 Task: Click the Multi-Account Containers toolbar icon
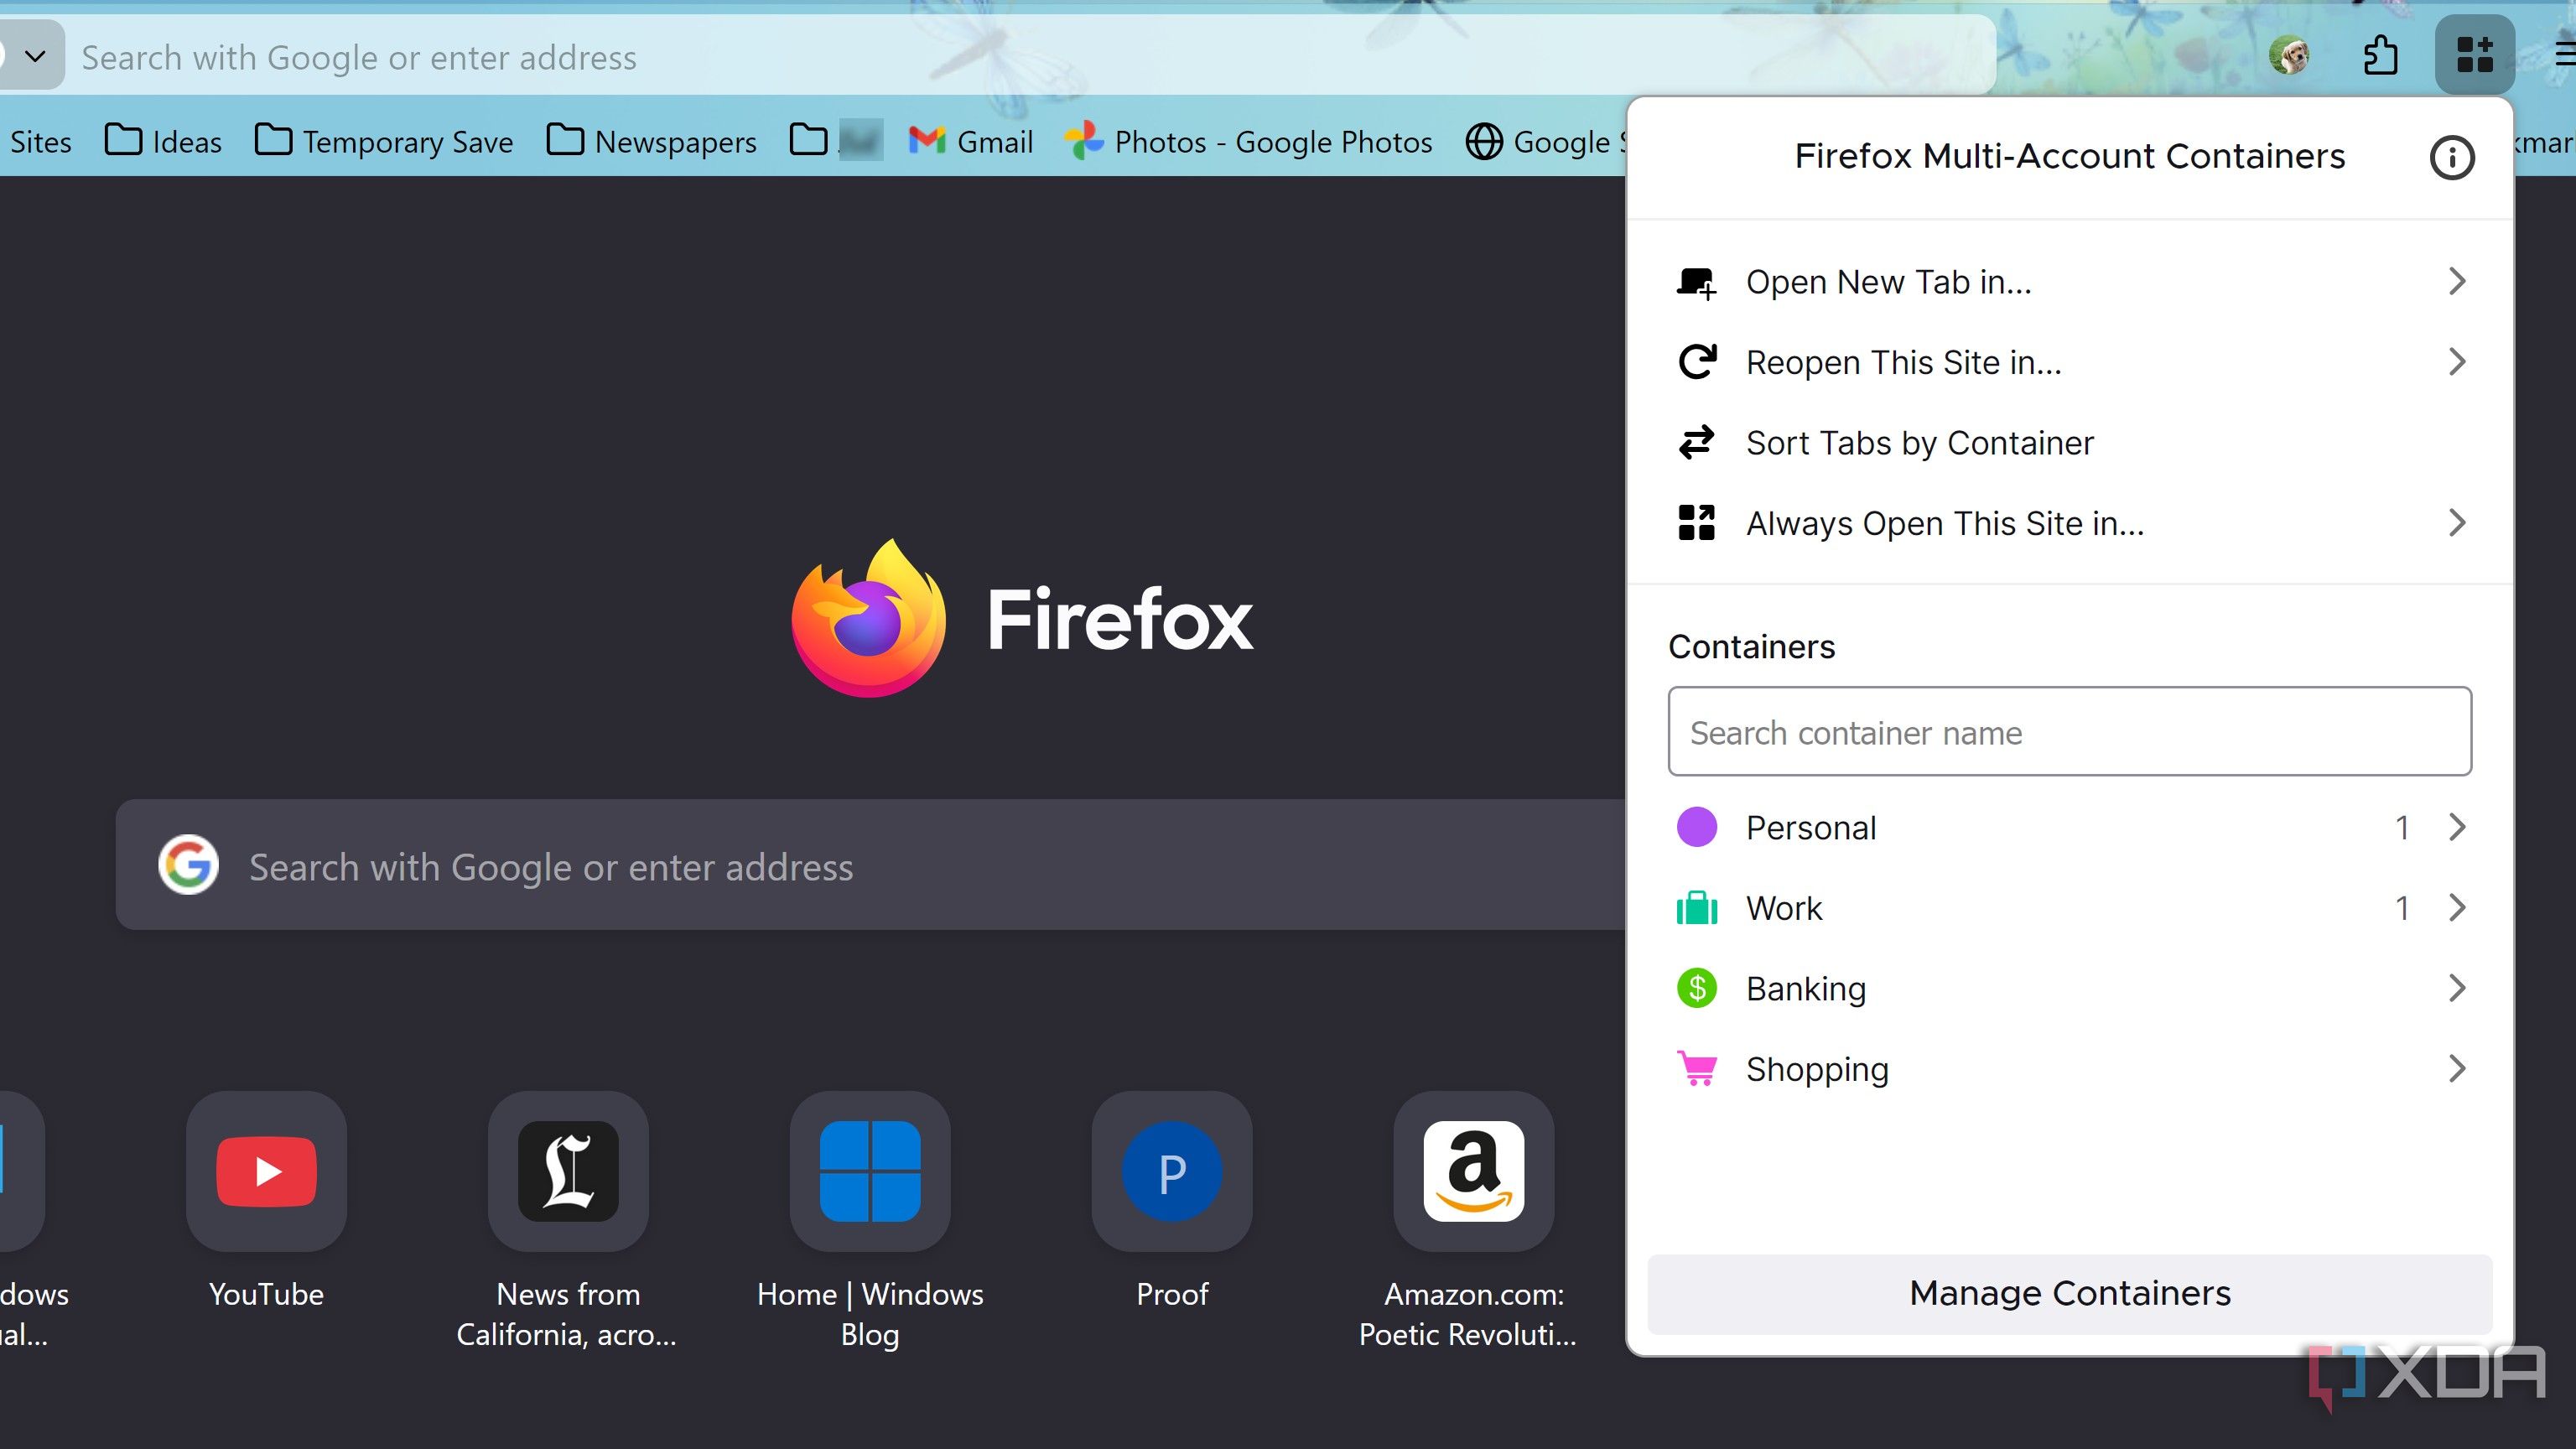2474,55
